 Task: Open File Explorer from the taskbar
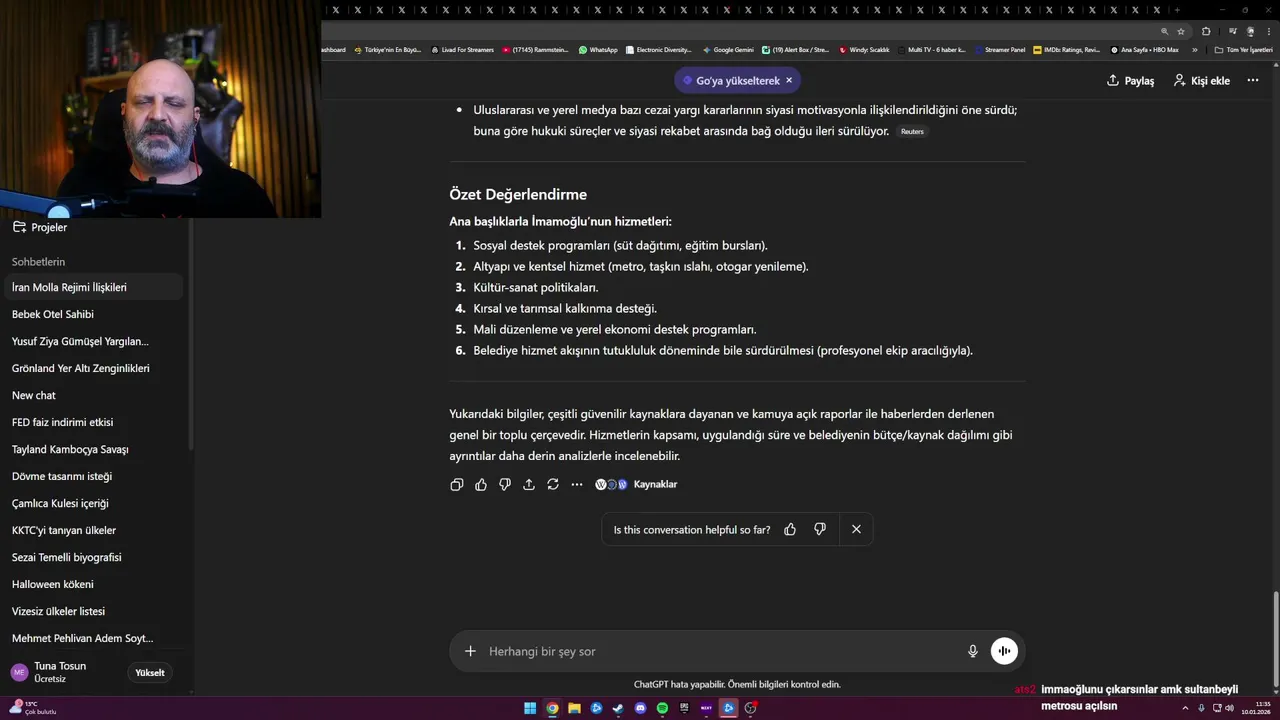pos(574,708)
